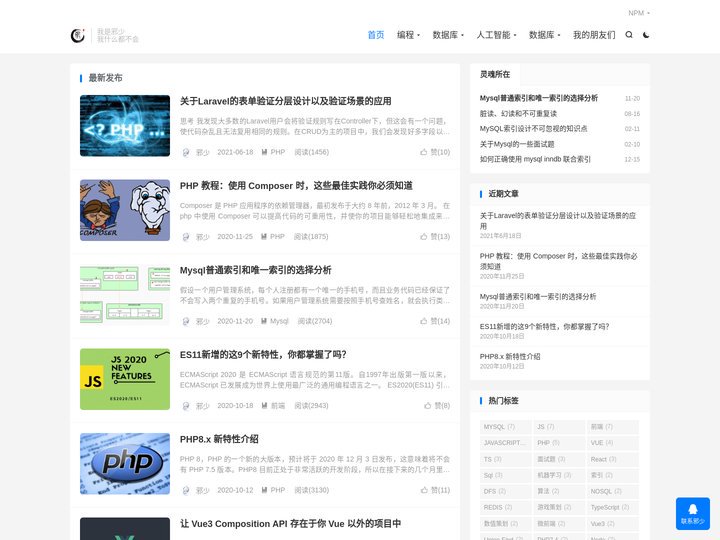Click the 阅读(1456) read count
This screenshot has height=540, width=720.
pos(311,152)
